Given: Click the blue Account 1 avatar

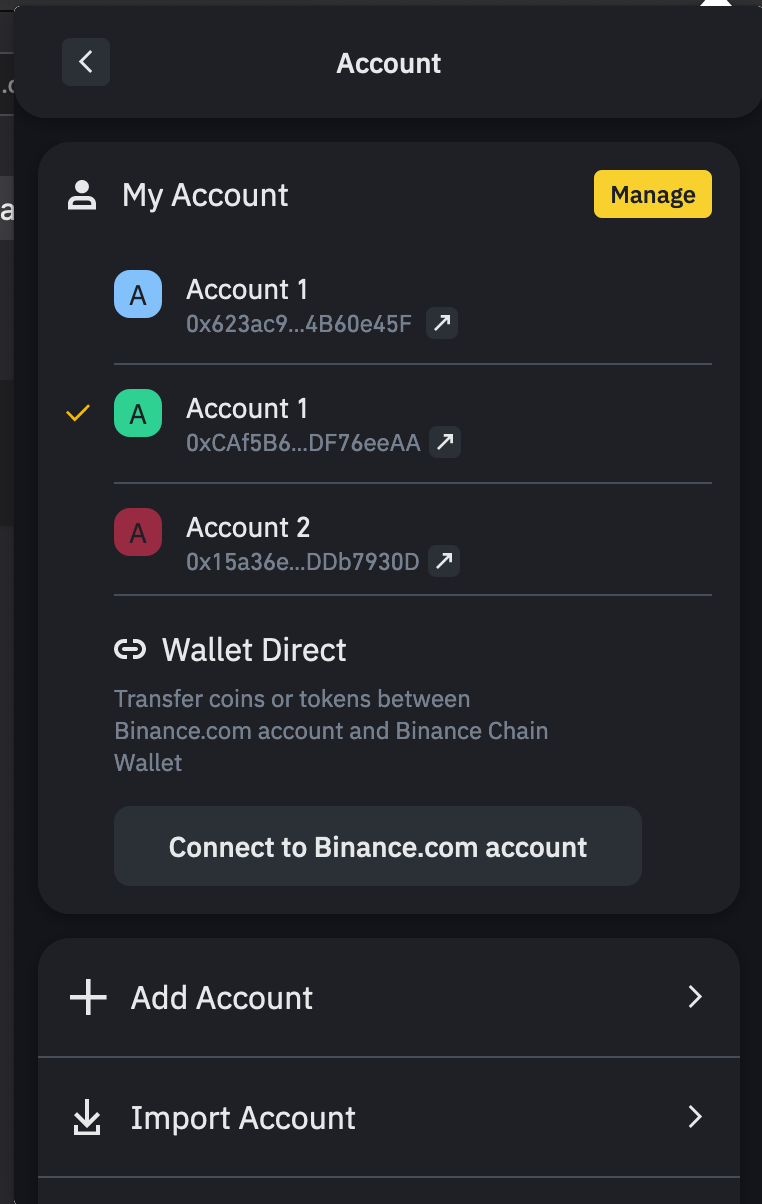Looking at the screenshot, I should pos(138,295).
